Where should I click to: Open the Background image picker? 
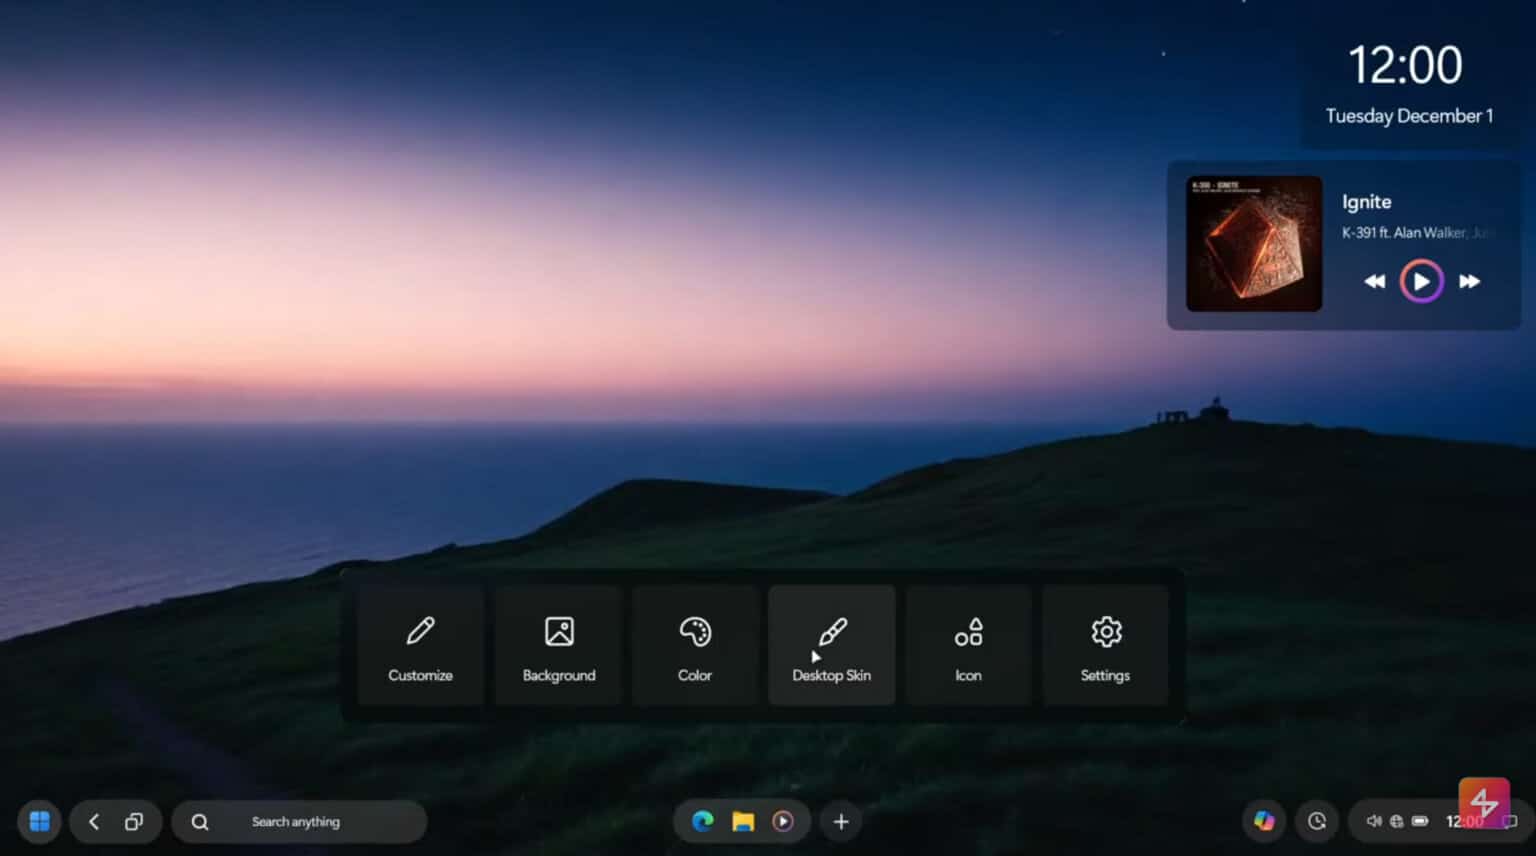[558, 632]
